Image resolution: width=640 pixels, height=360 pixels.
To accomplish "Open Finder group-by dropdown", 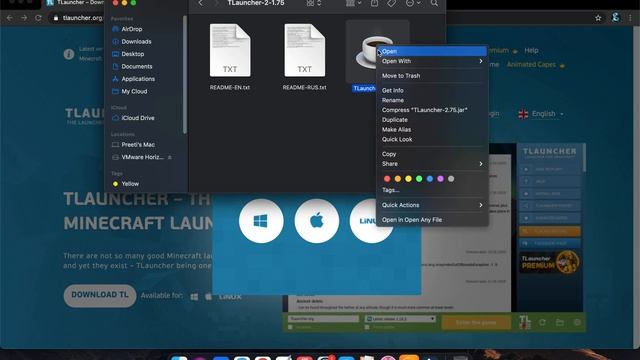I will (353, 3).
